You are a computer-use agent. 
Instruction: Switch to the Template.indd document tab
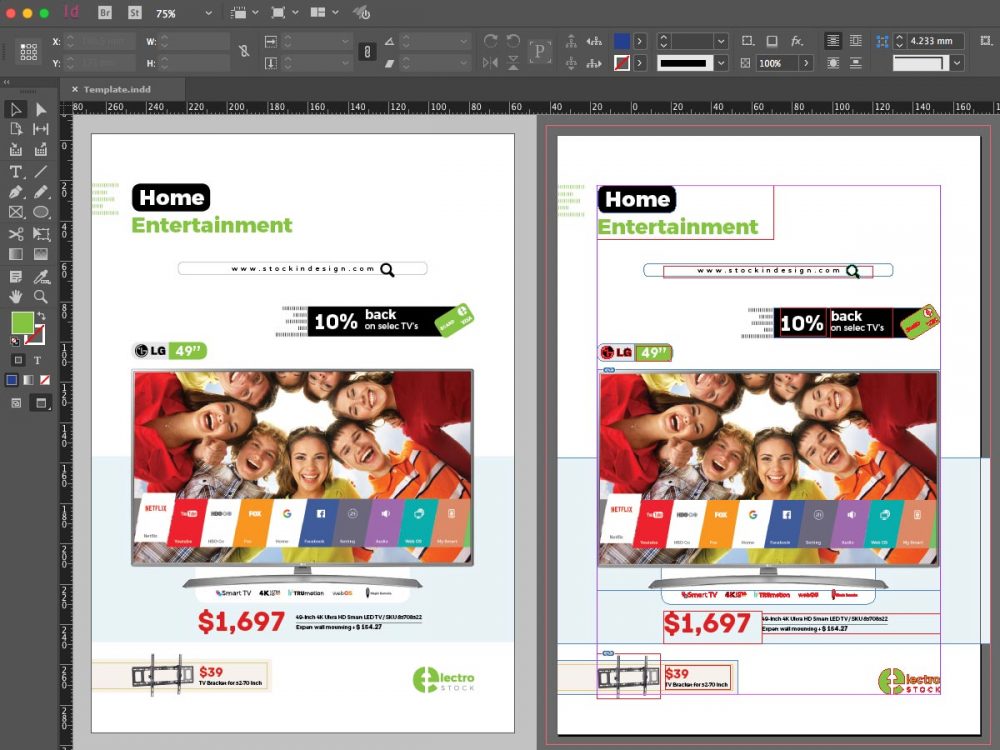pos(117,89)
